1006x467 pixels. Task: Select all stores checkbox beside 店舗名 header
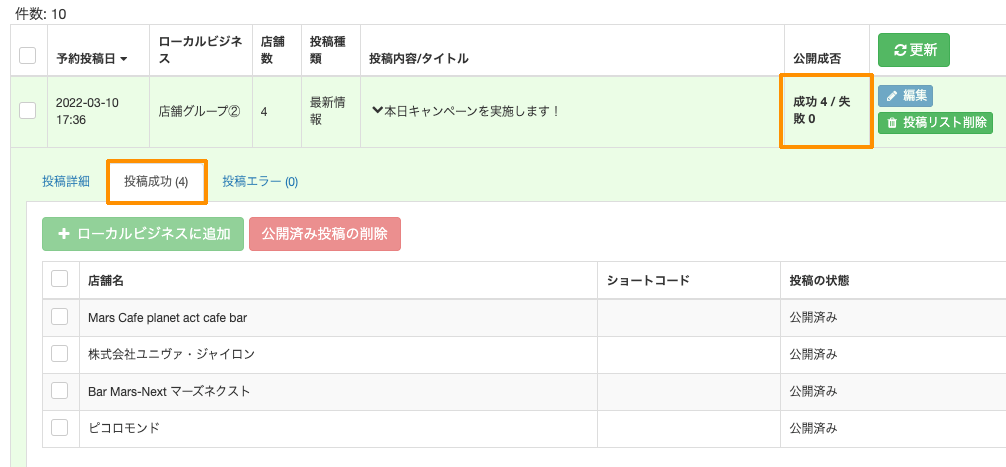tap(60, 279)
